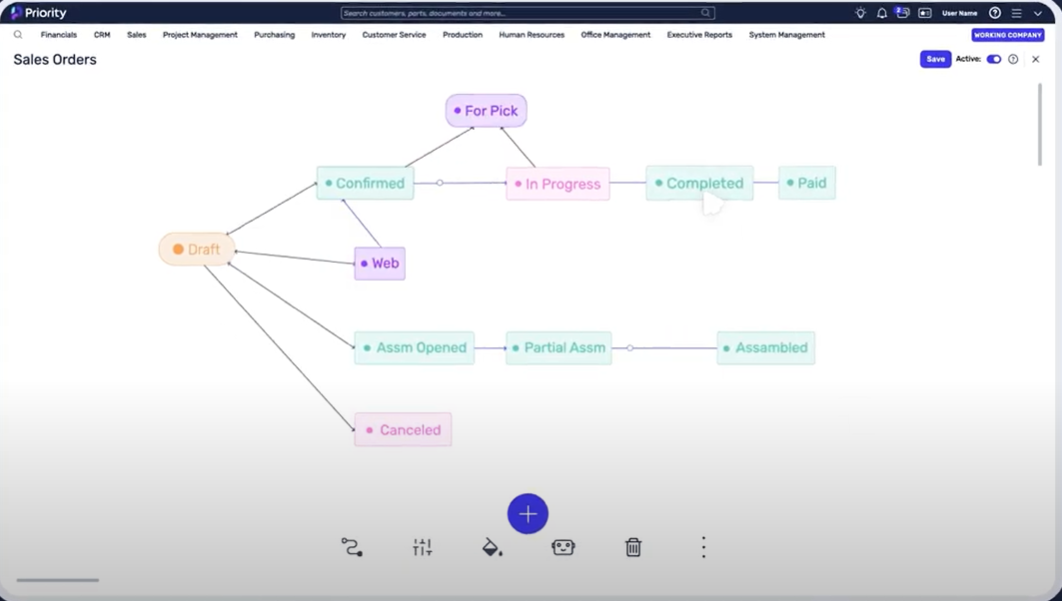
Task: Open the Financials menu
Action: (x=59, y=35)
